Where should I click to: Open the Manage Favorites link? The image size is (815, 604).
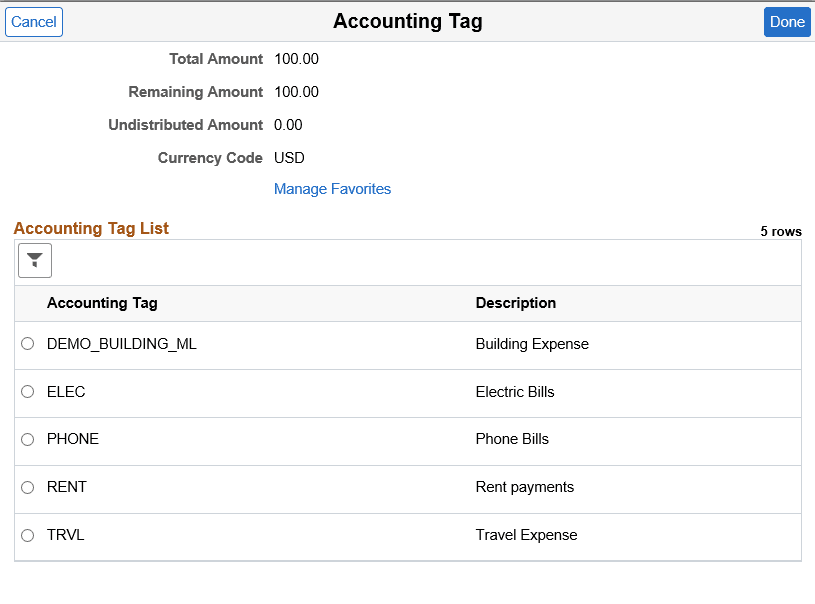pyautogui.click(x=332, y=188)
